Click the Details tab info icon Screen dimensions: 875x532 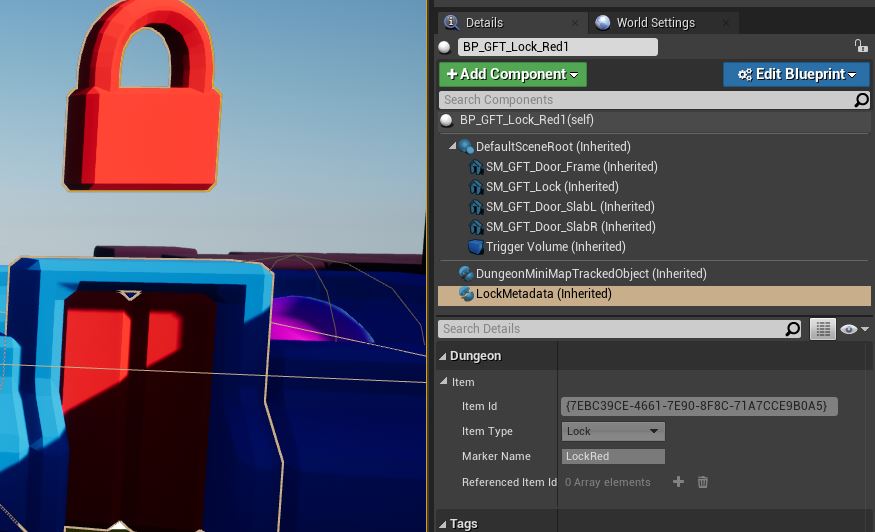pyautogui.click(x=451, y=22)
